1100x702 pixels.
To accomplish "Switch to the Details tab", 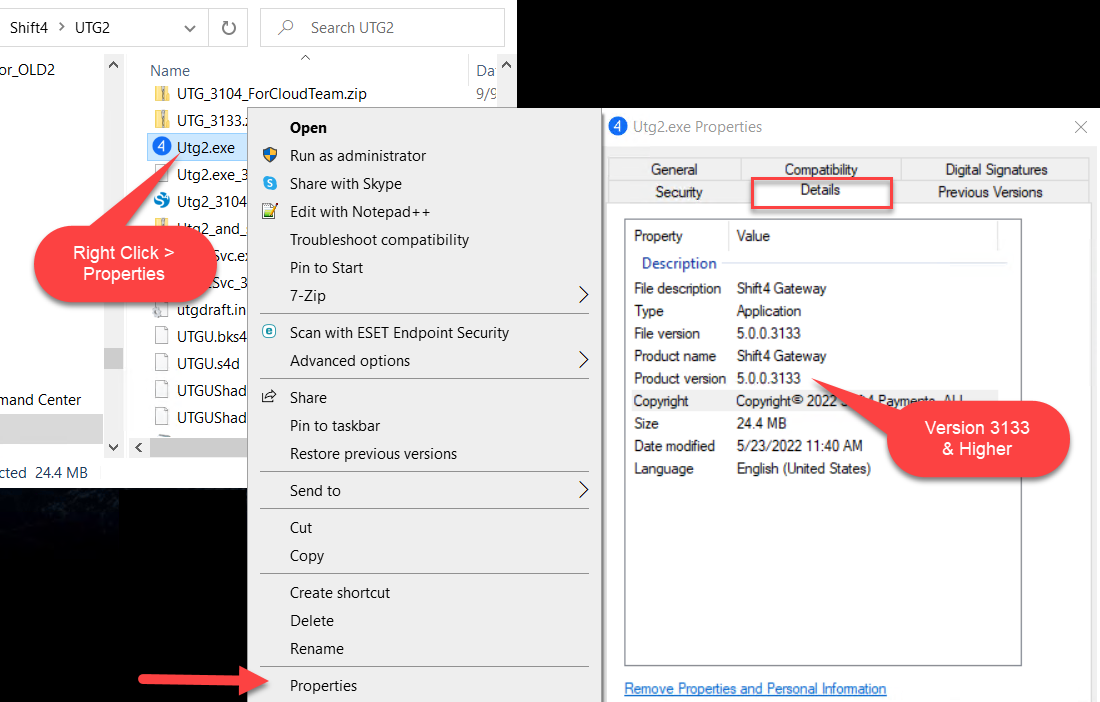I will pyautogui.click(x=820, y=190).
